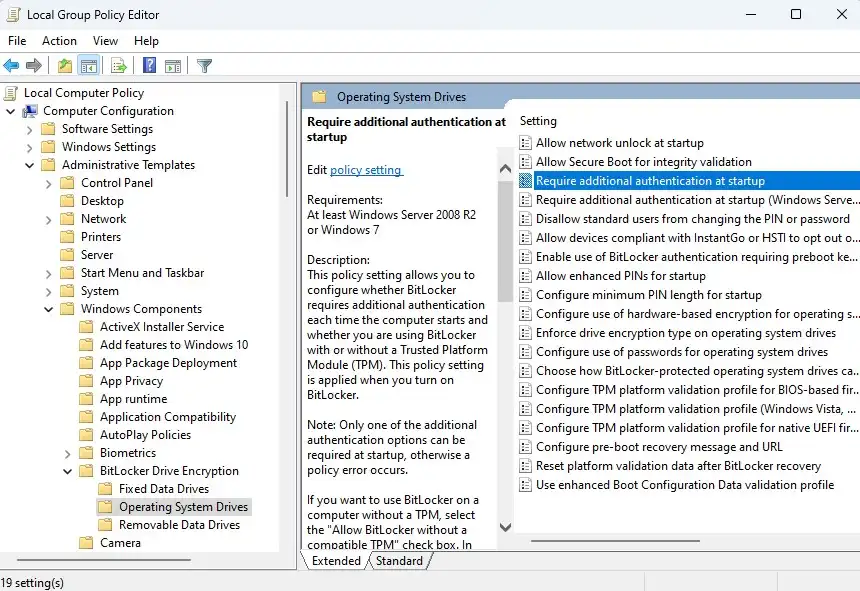The width and height of the screenshot is (860, 591).
Task: Click the policy icon beside Configure minimum PIN length
Action: click(x=525, y=295)
